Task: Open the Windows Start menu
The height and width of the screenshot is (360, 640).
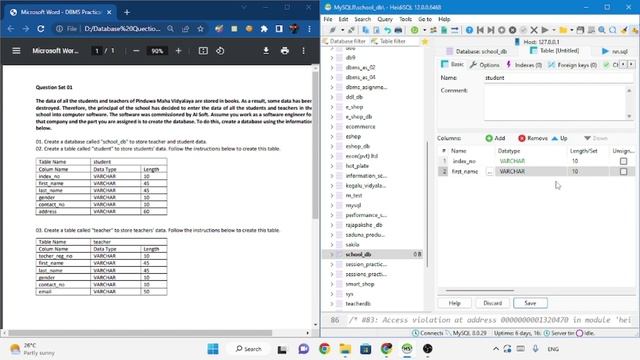Action: [x=213, y=349]
